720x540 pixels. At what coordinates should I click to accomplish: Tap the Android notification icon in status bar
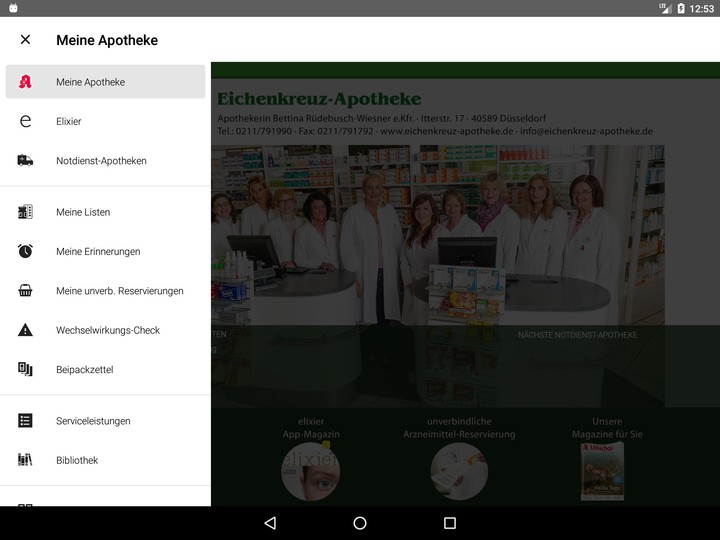(x=13, y=8)
